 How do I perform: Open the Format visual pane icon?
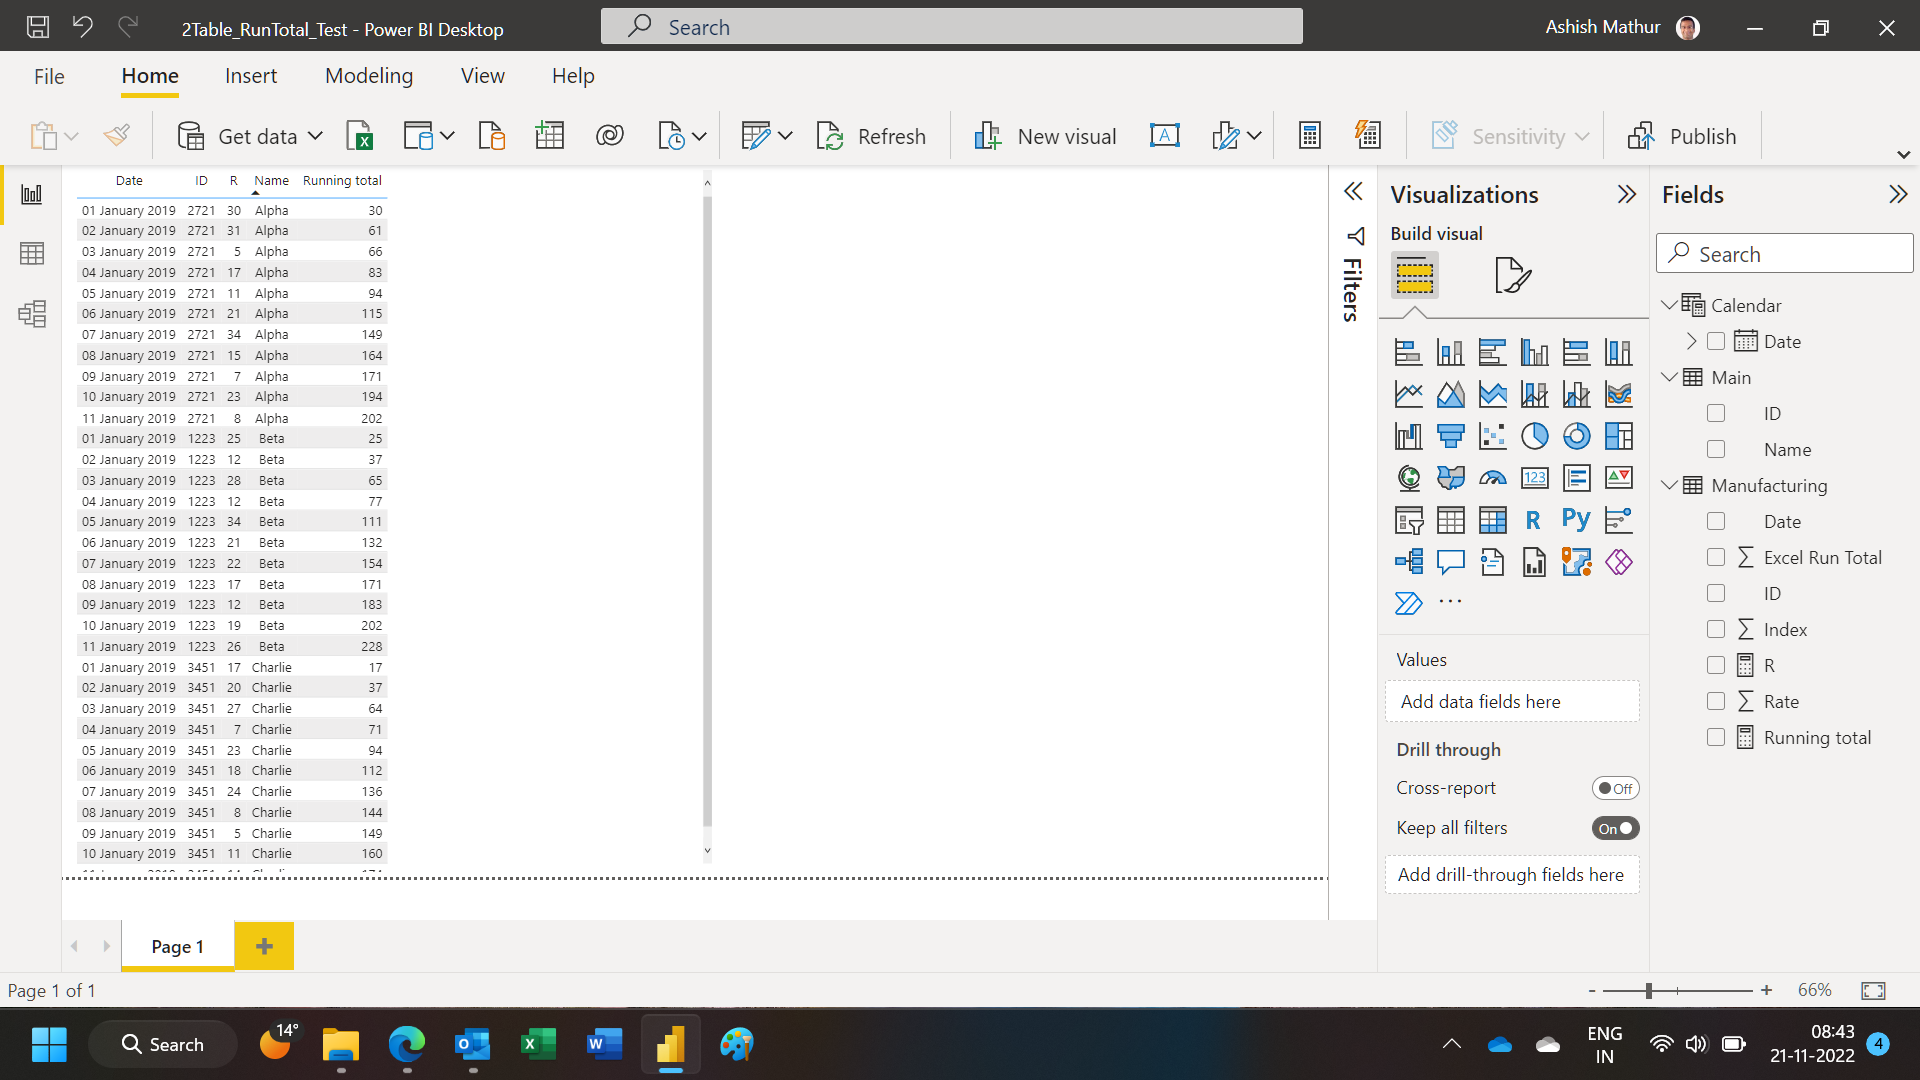[x=1512, y=275]
